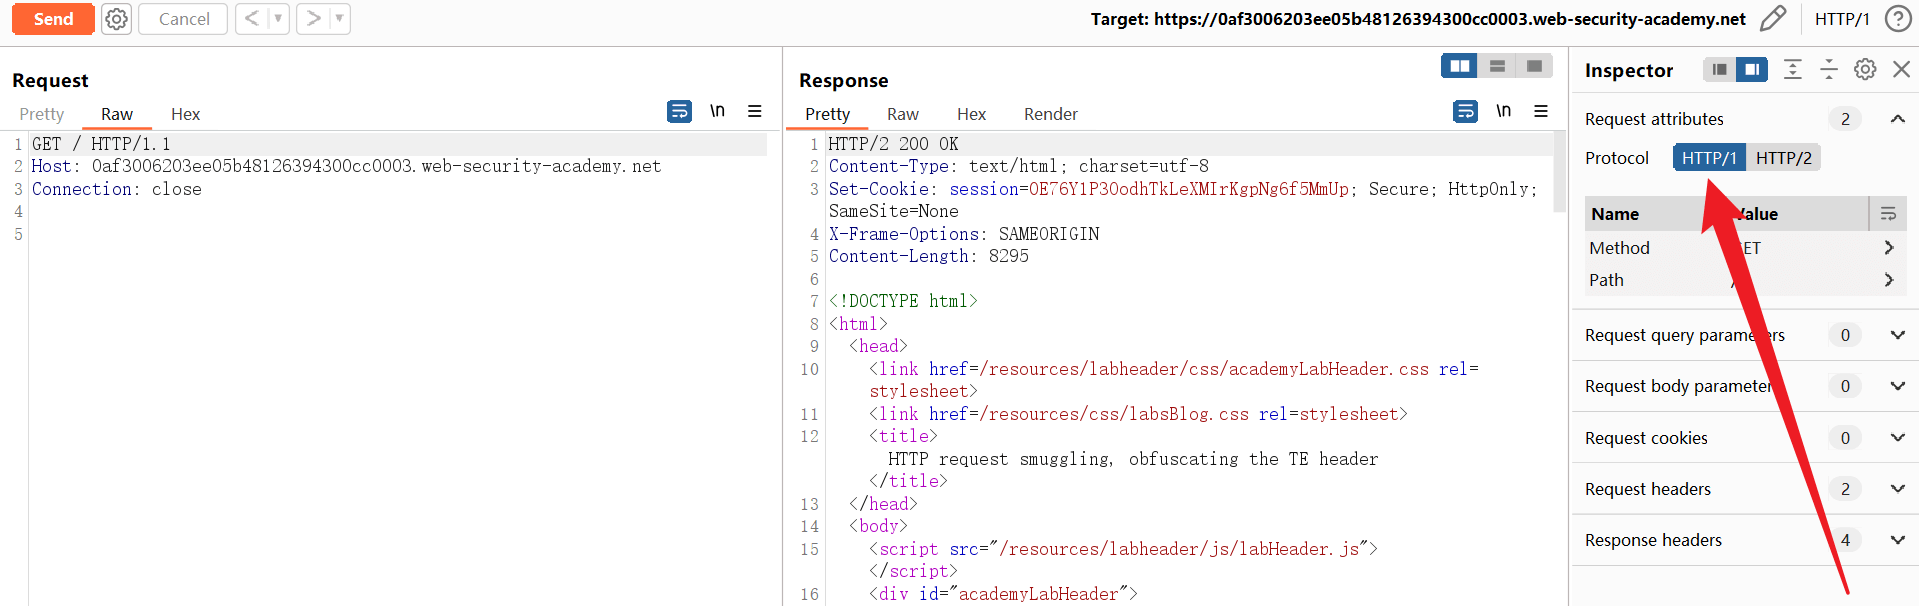Viewport: 1920px width, 606px height.
Task: Switch to Render tab in Response
Action: (x=1050, y=114)
